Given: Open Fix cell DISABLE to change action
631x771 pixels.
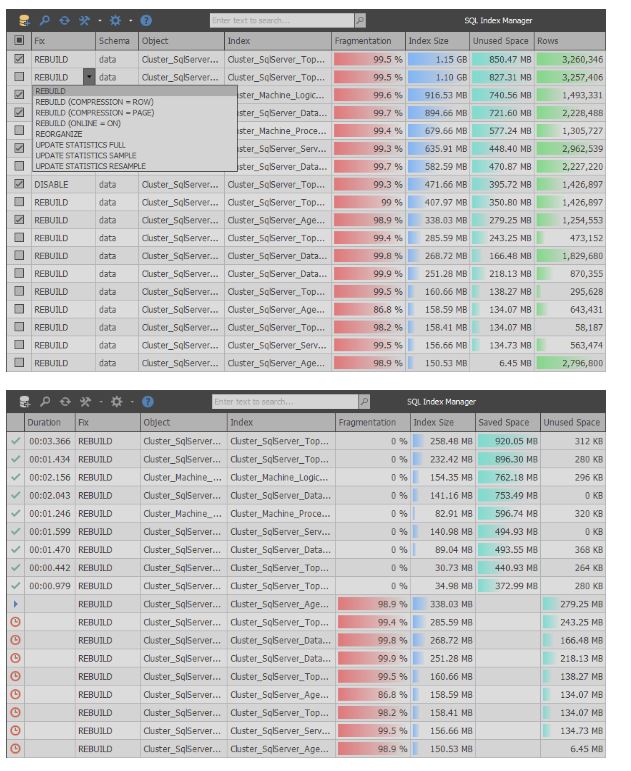Looking at the screenshot, I should (x=63, y=184).
